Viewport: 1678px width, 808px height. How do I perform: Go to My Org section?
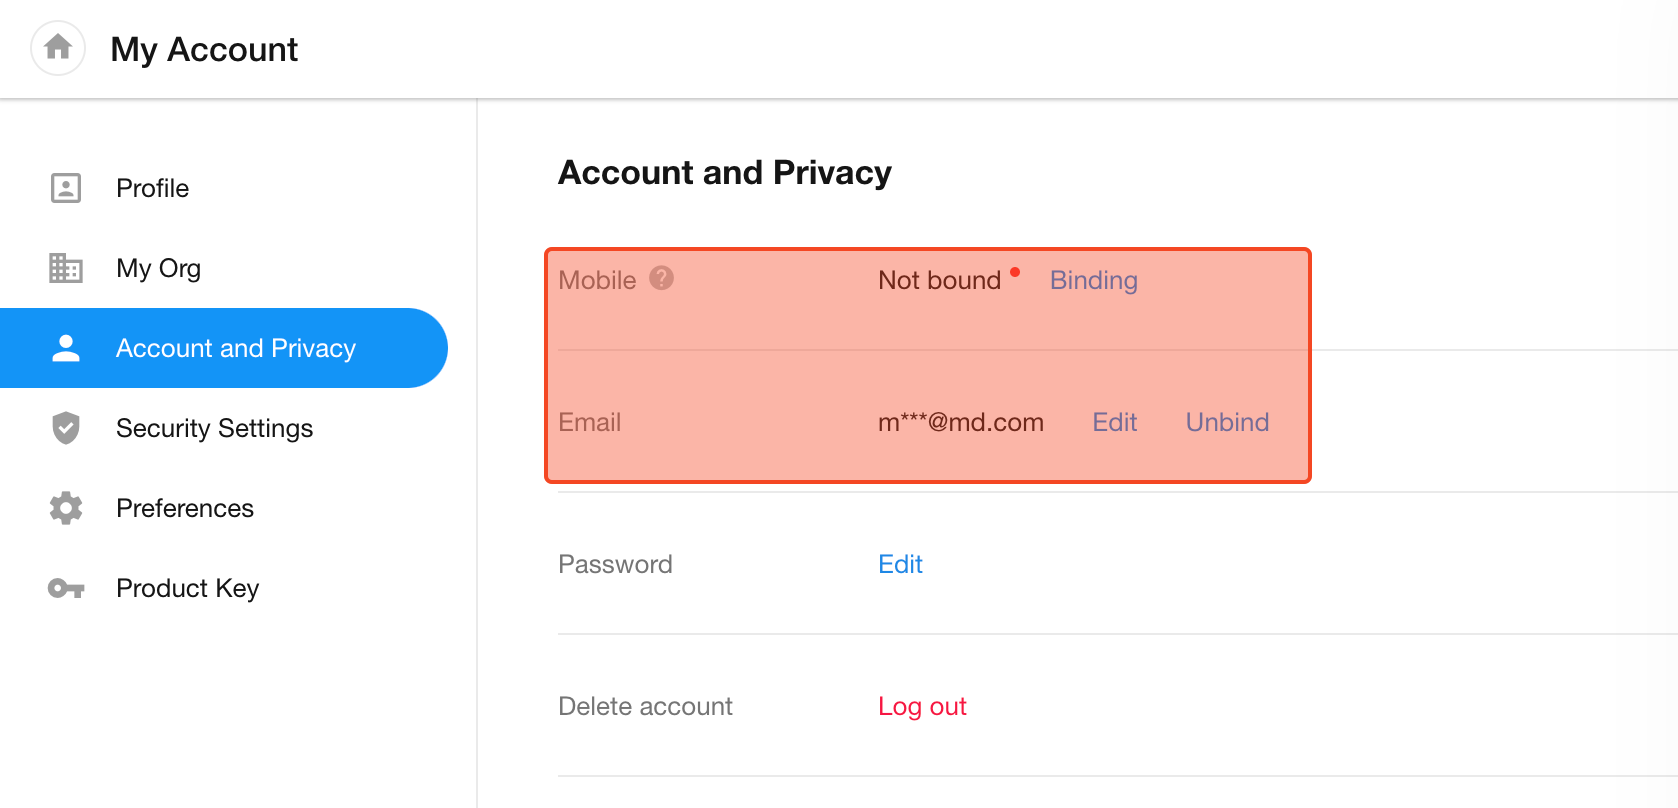point(158,268)
